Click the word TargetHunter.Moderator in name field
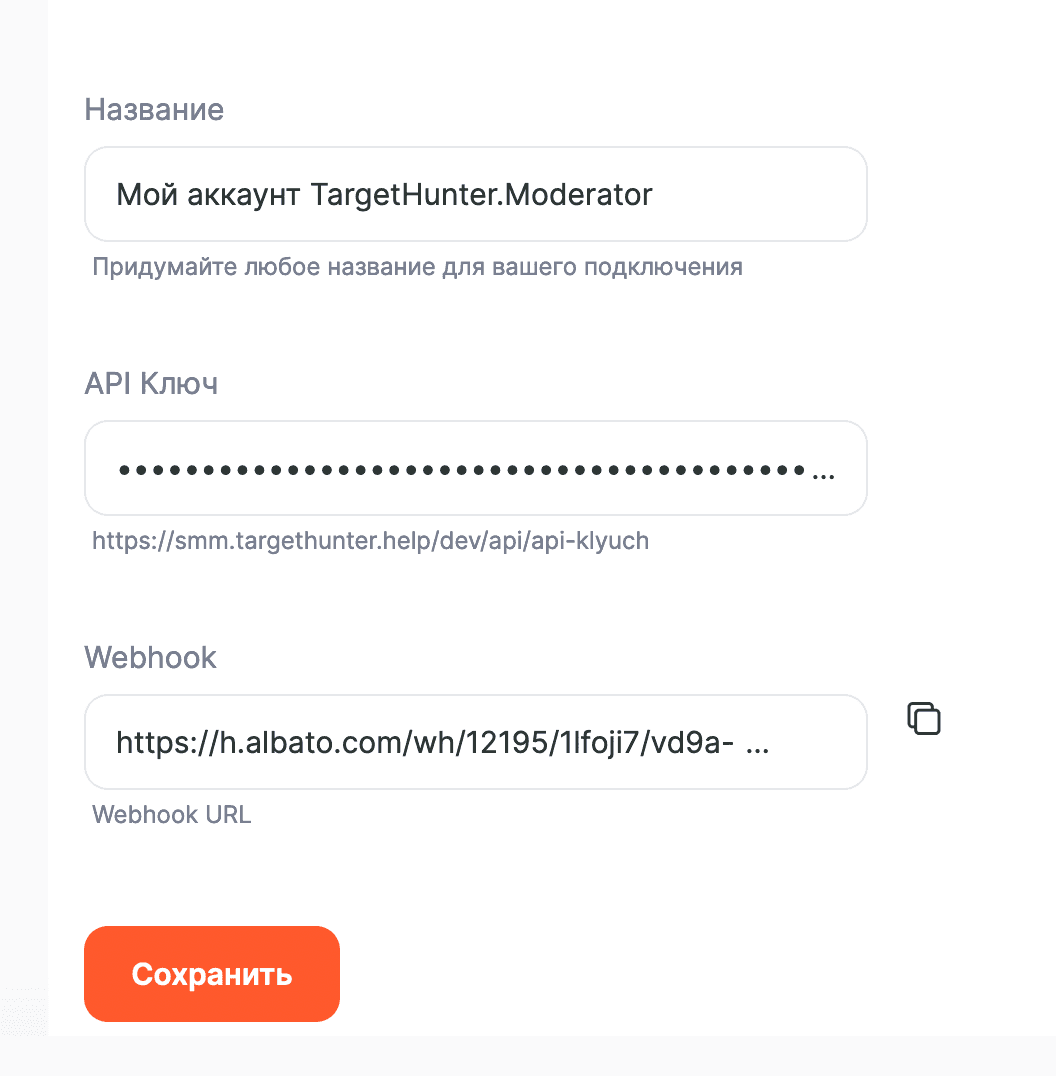The image size is (1056, 1076). (x=481, y=195)
